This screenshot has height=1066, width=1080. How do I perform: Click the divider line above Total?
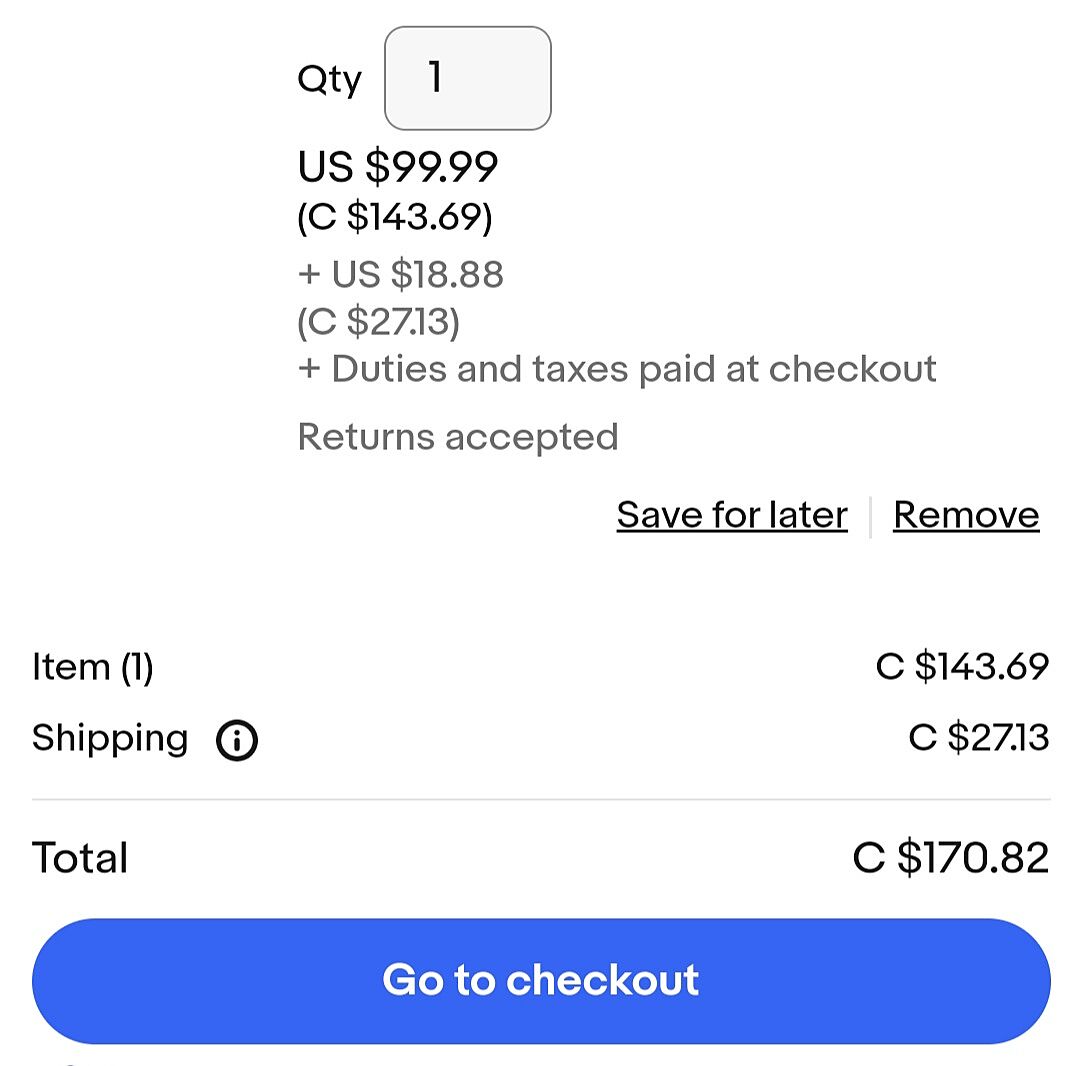(540, 800)
